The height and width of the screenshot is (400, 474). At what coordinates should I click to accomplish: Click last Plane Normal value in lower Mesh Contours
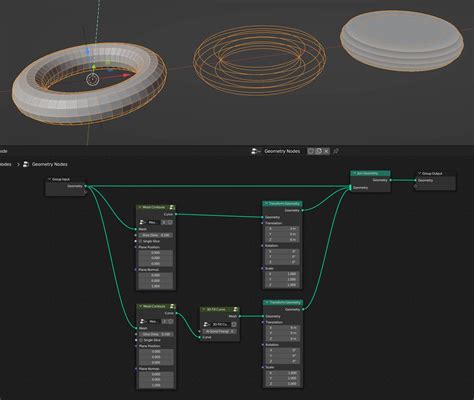coord(156,385)
